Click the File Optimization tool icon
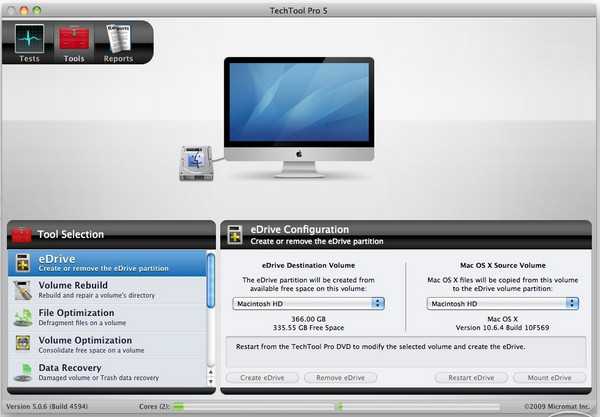Image resolution: width=600 pixels, height=417 pixels. pos(24,318)
